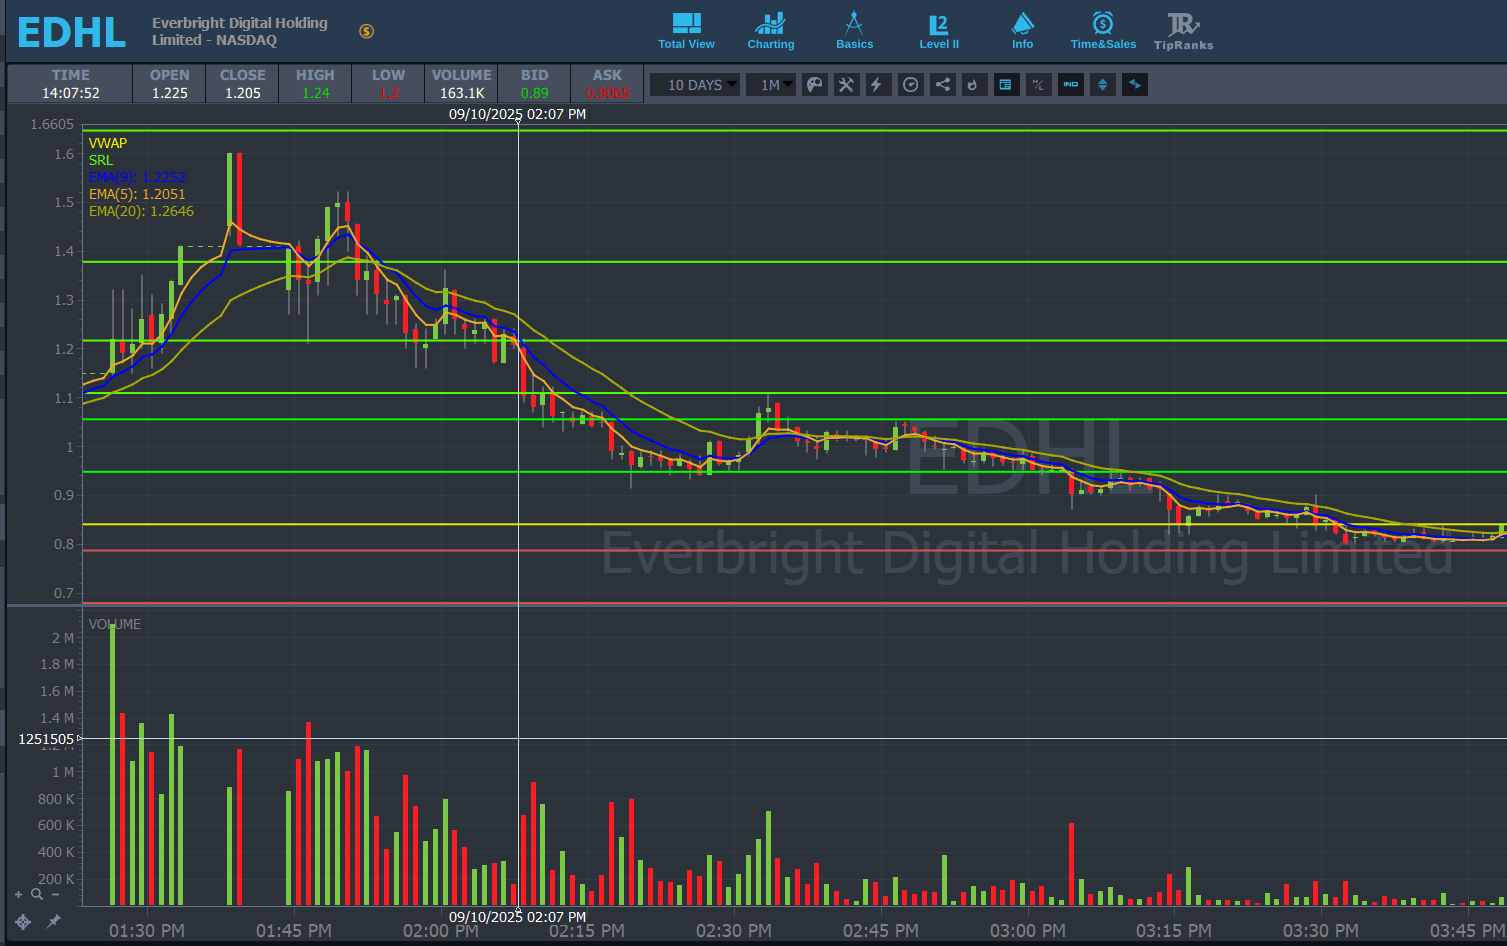Click the ASK column header
1507x946 pixels.
(x=607, y=75)
